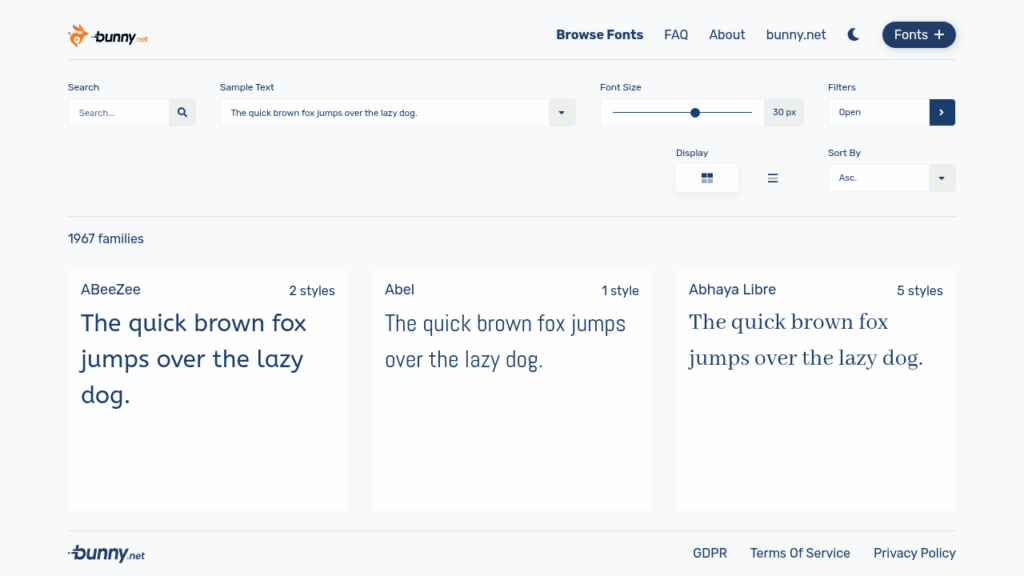The height and width of the screenshot is (576, 1024).
Task: Focus the Search input field
Action: tap(119, 112)
